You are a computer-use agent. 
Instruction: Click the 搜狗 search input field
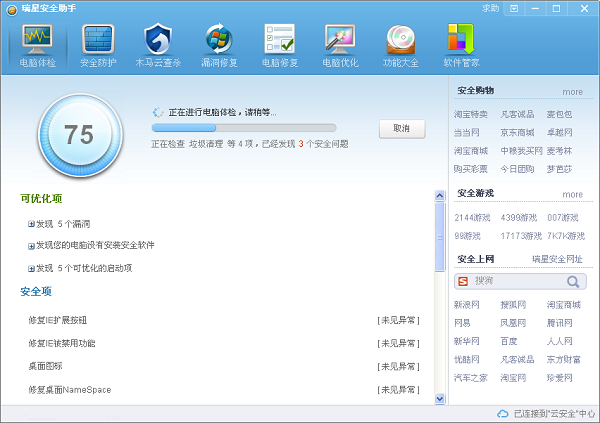(x=519, y=281)
